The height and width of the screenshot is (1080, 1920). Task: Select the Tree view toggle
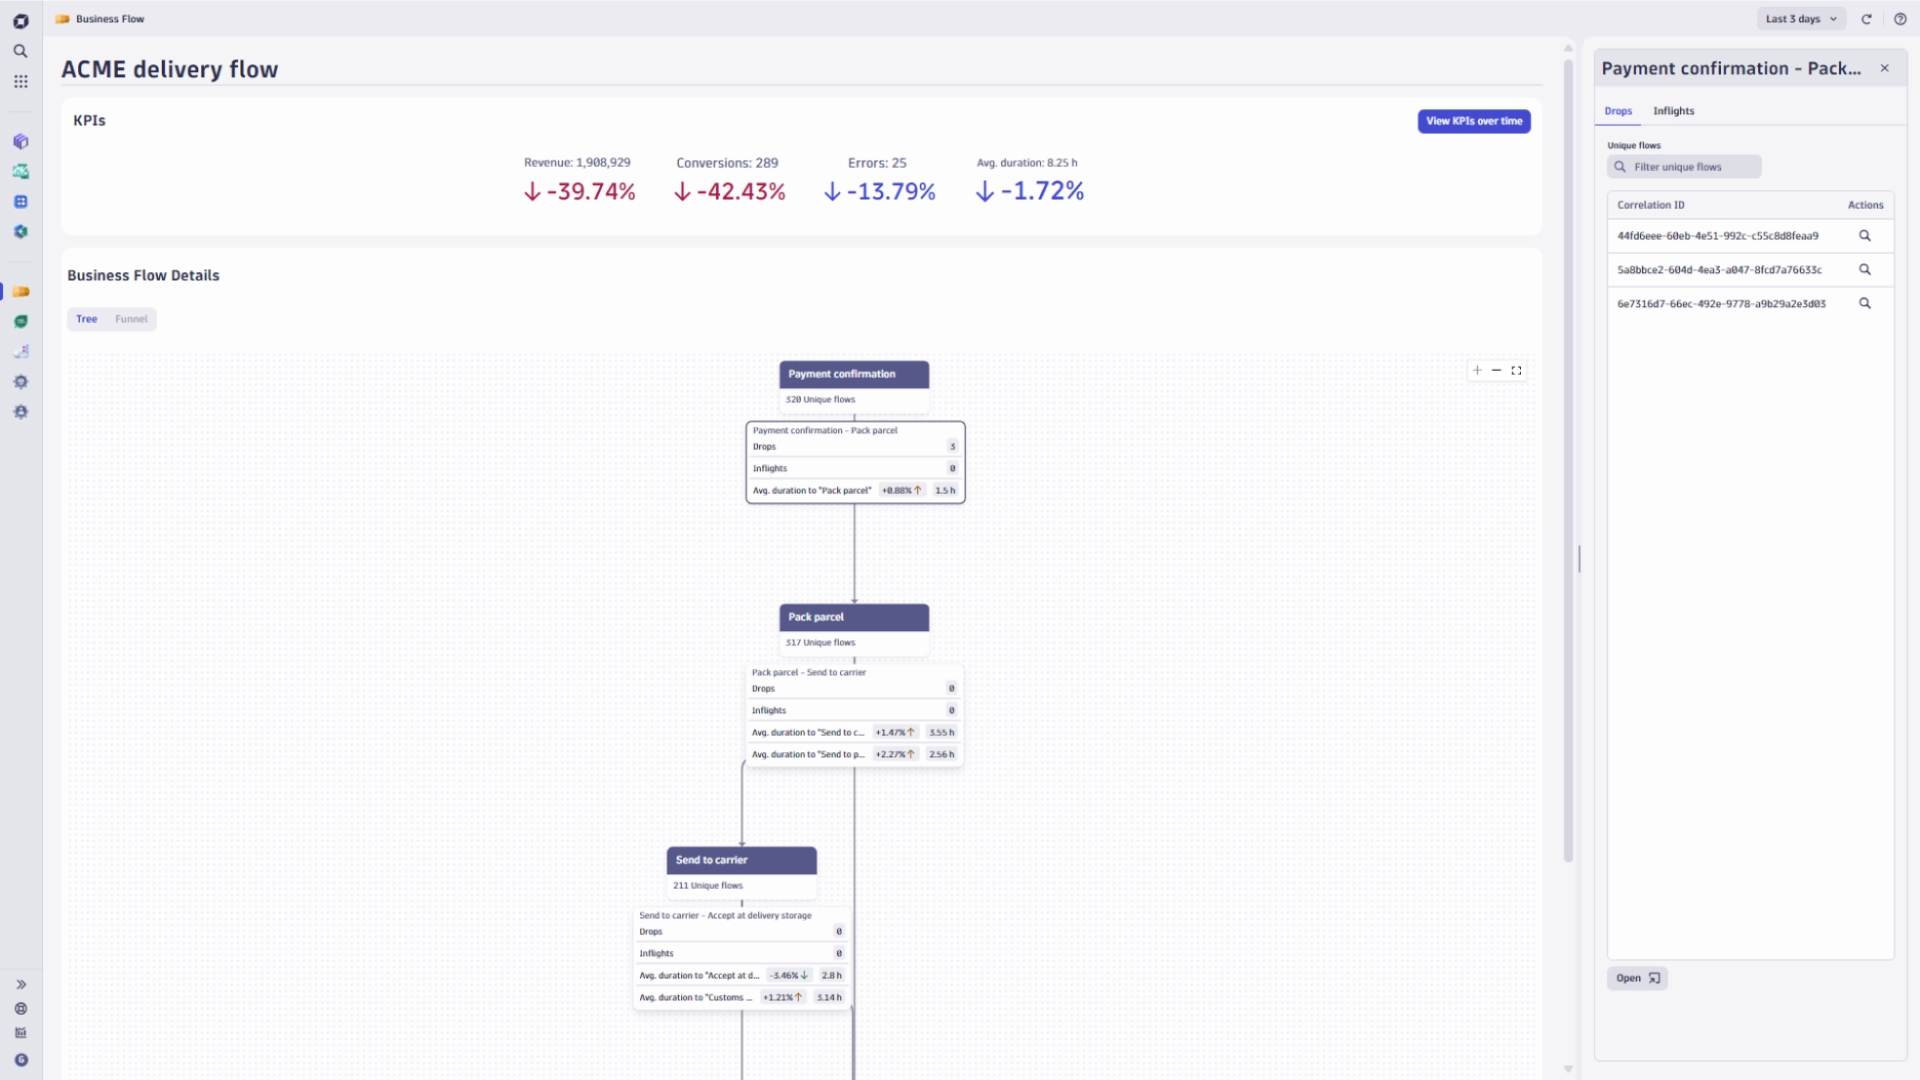tap(87, 319)
